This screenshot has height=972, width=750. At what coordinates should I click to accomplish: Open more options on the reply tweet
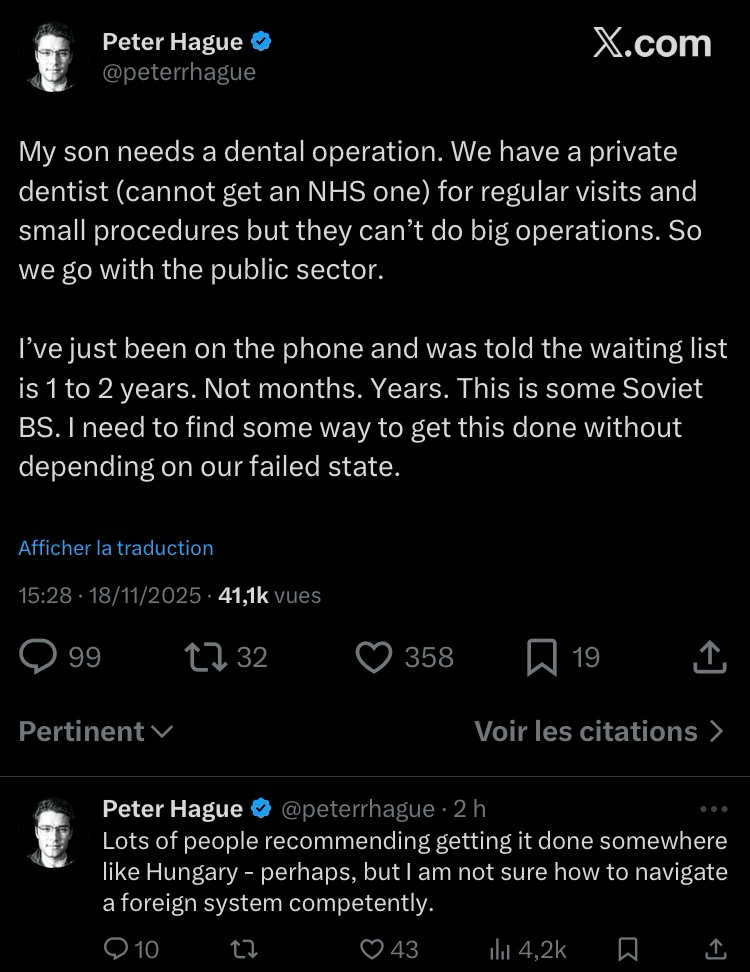click(714, 809)
